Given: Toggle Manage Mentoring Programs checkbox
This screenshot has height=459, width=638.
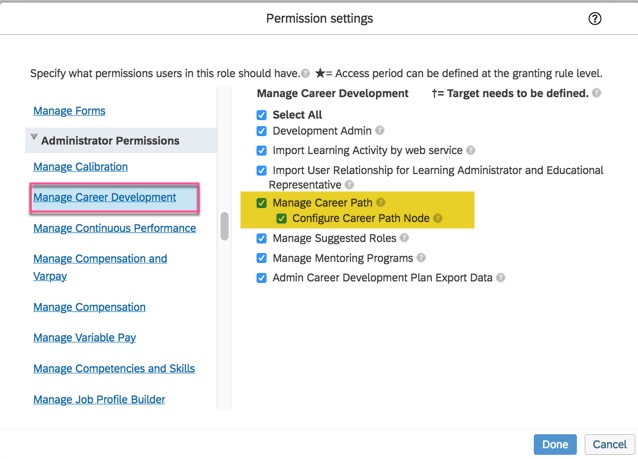Looking at the screenshot, I should (x=262, y=258).
